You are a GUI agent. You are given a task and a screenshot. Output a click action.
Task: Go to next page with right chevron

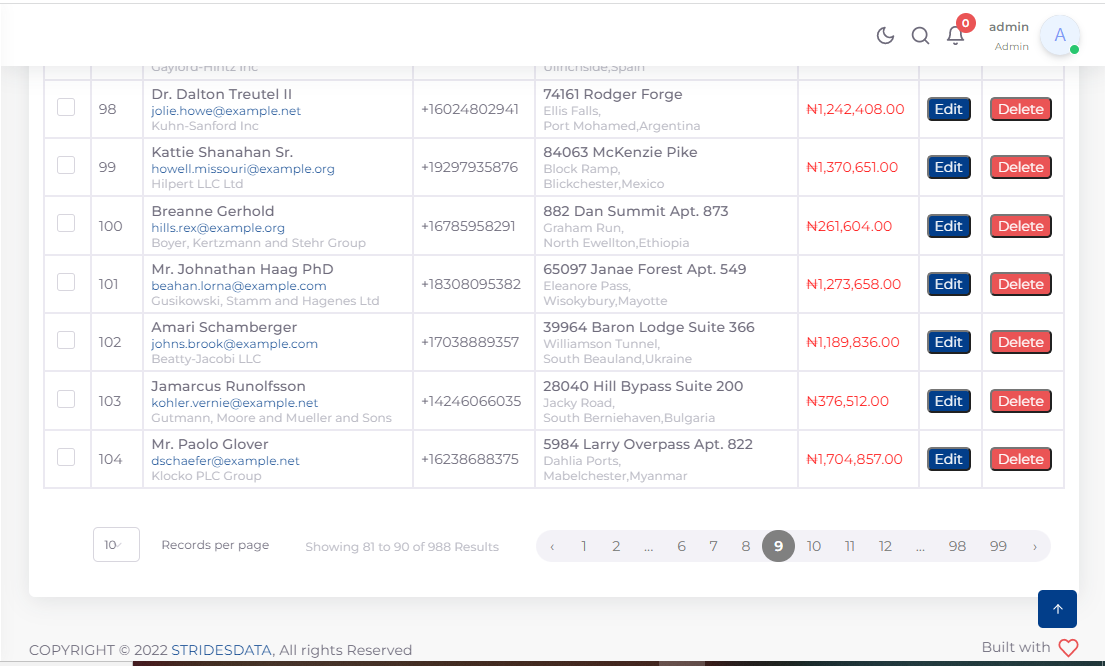(x=1034, y=546)
